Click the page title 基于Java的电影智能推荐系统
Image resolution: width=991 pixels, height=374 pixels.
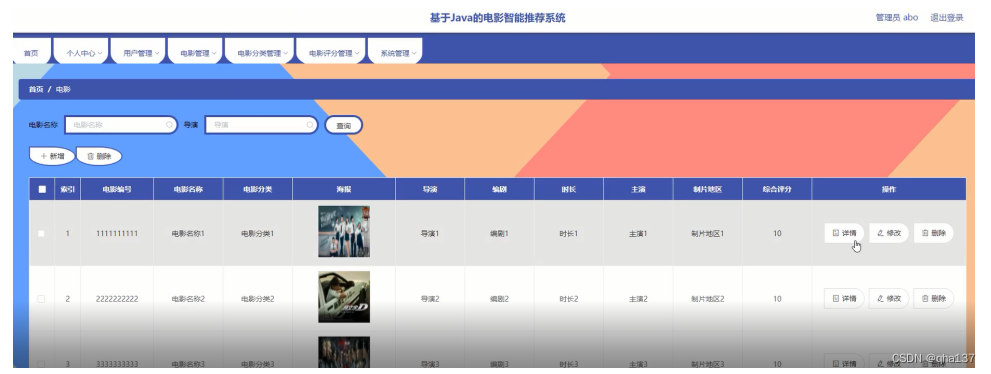click(497, 18)
